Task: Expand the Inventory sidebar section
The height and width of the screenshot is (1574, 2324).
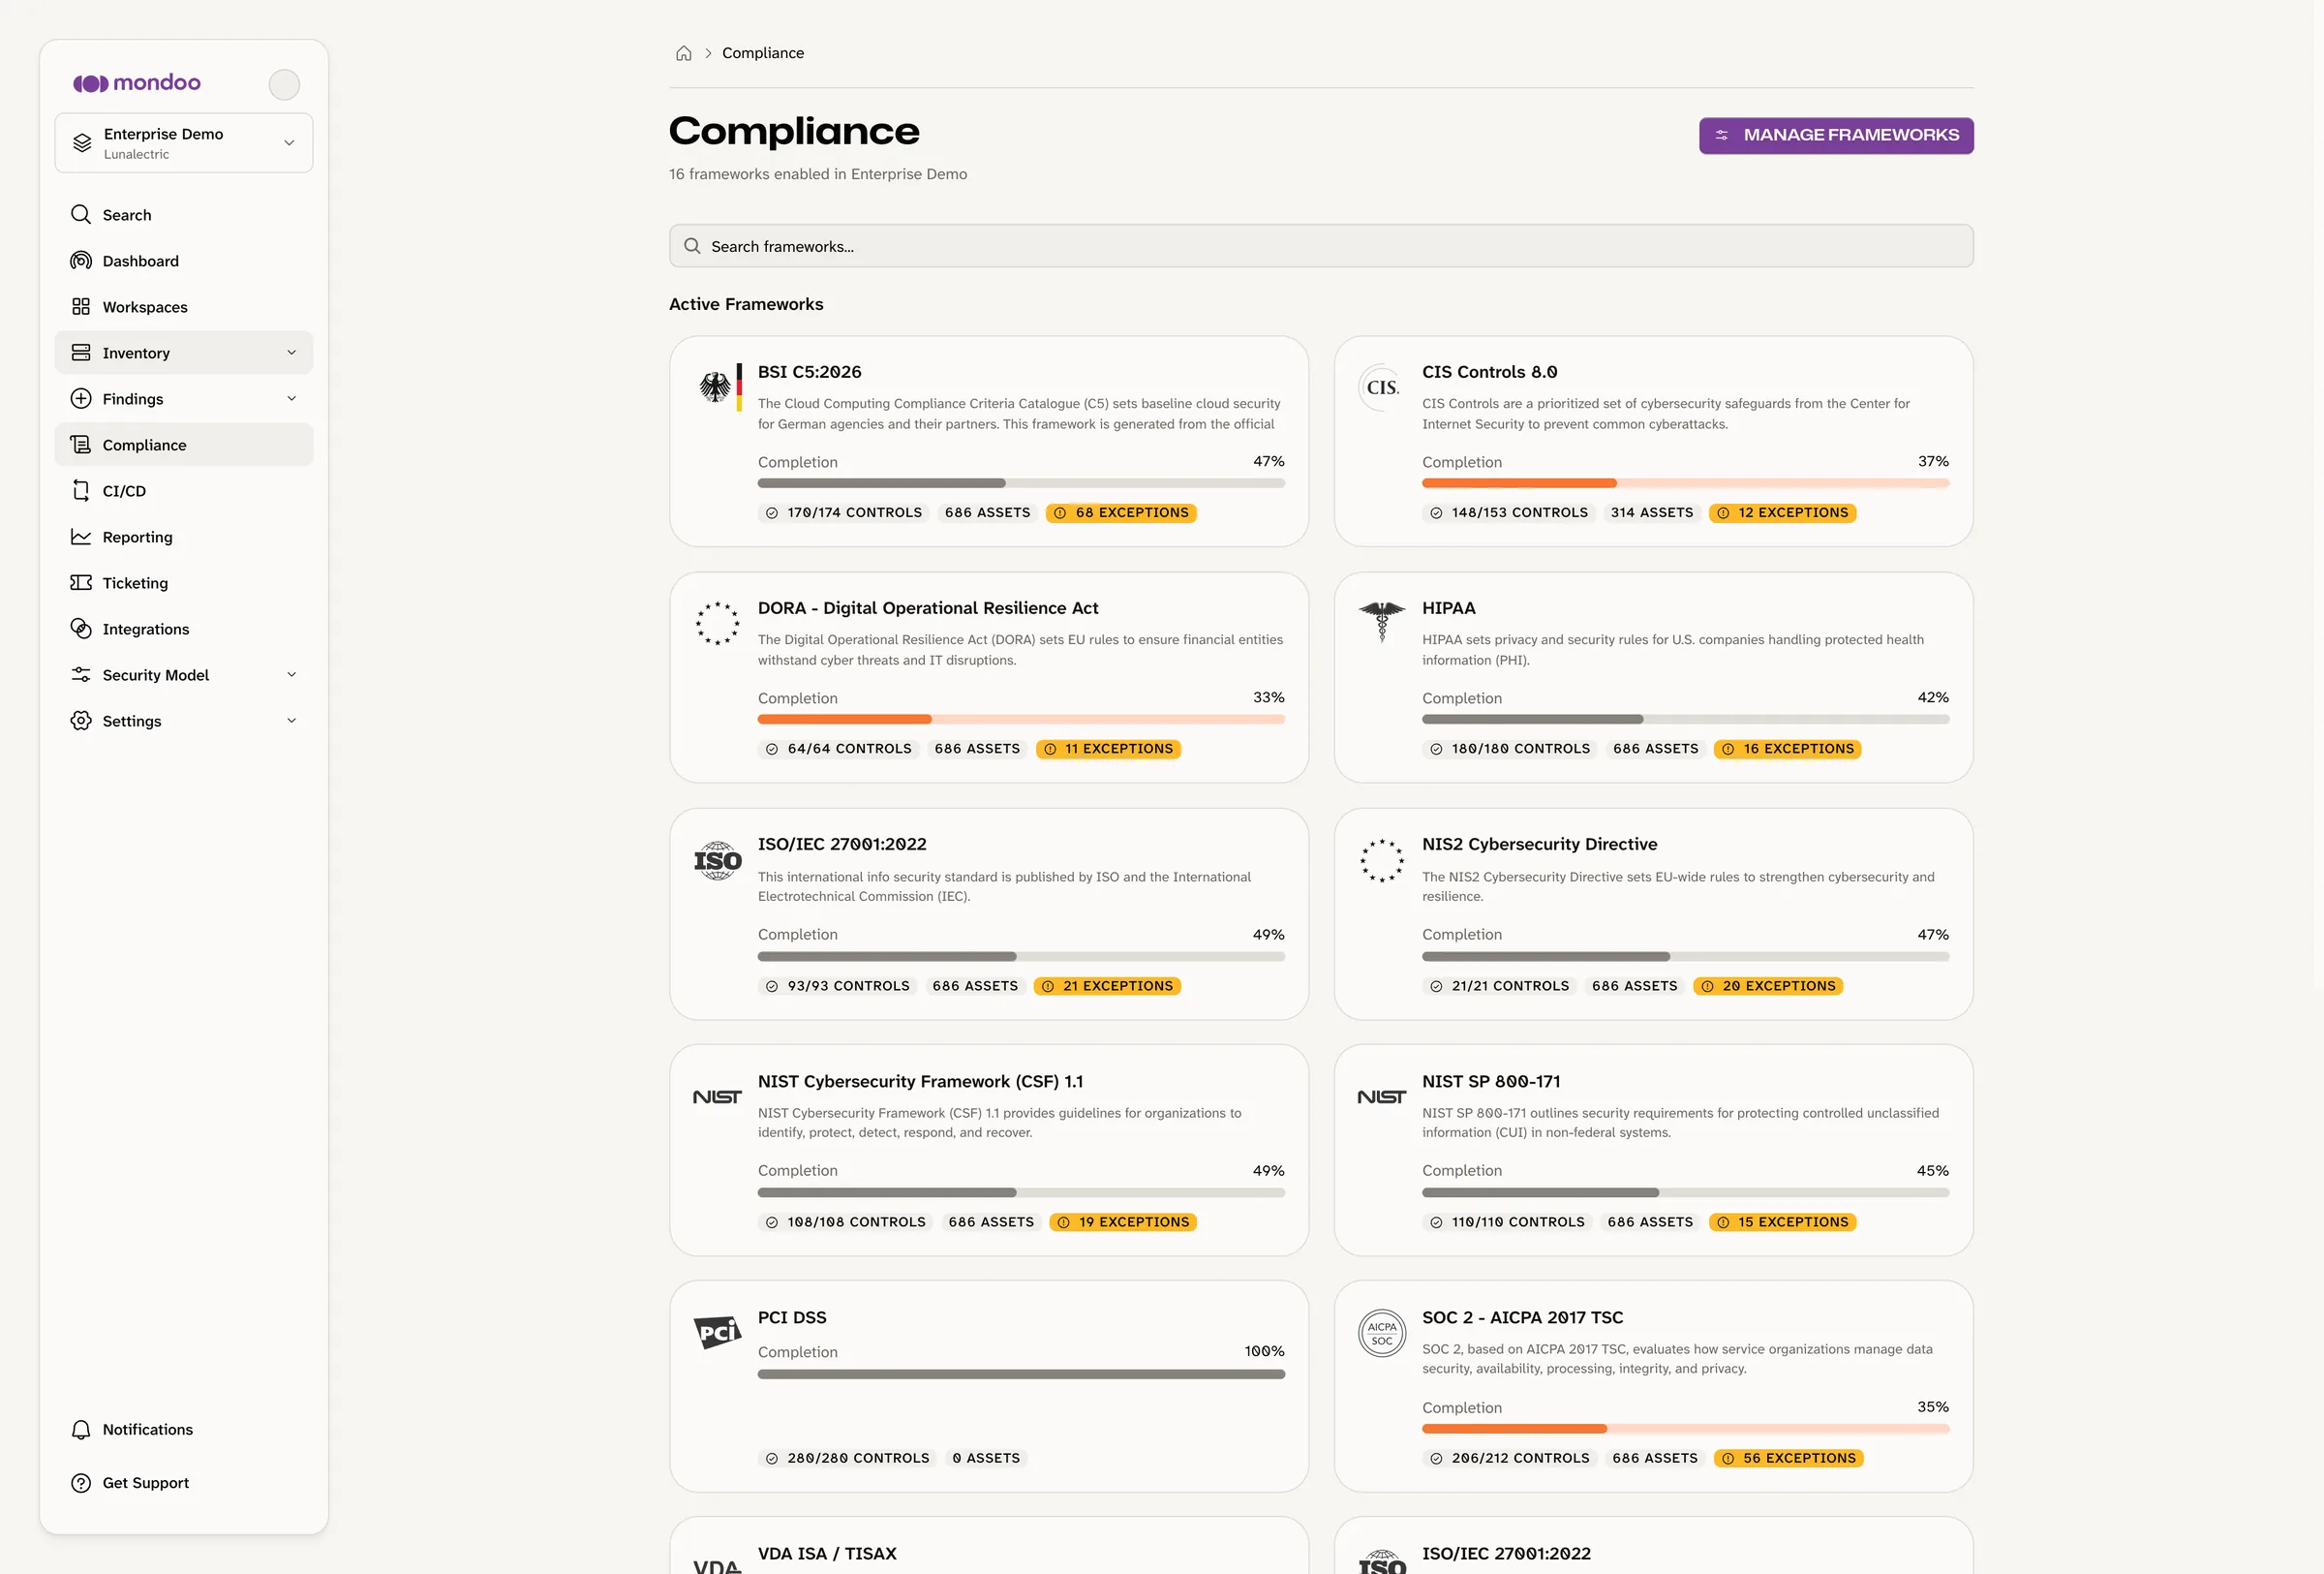Action: (x=184, y=353)
